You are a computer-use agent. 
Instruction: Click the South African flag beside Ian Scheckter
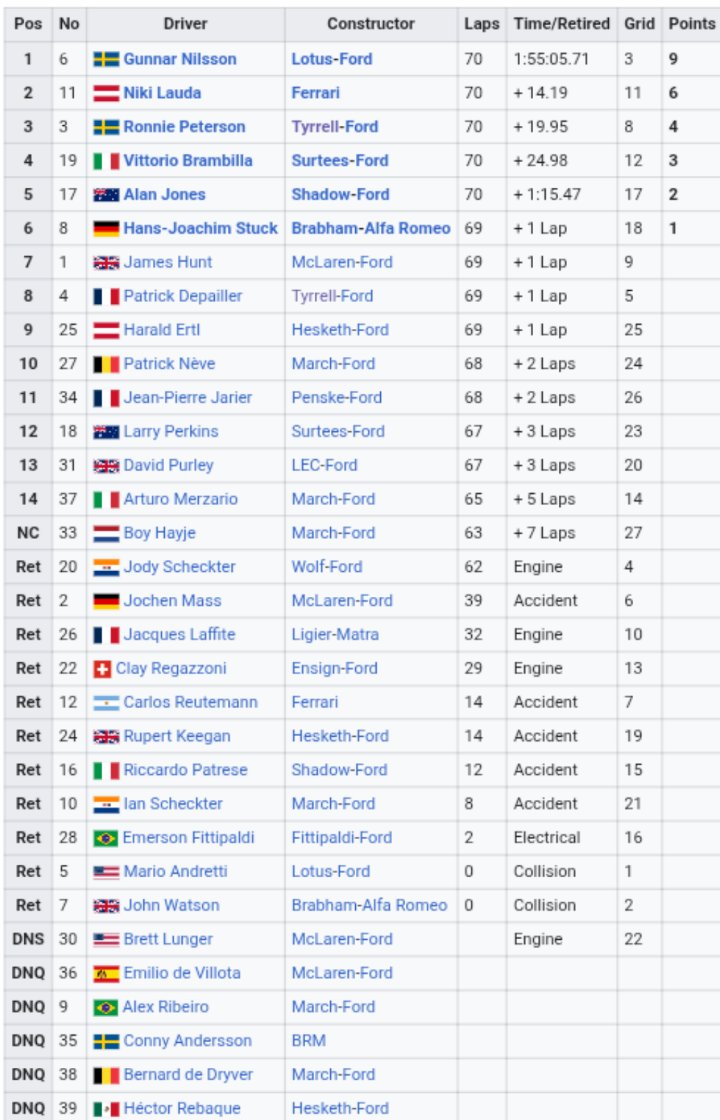point(106,804)
